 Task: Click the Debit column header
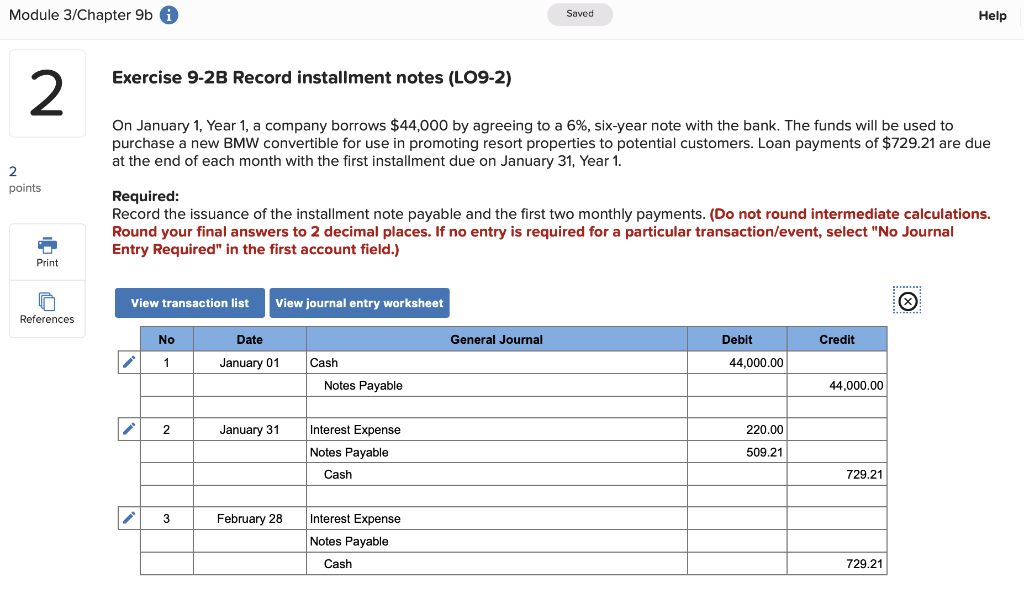pyautogui.click(x=737, y=339)
